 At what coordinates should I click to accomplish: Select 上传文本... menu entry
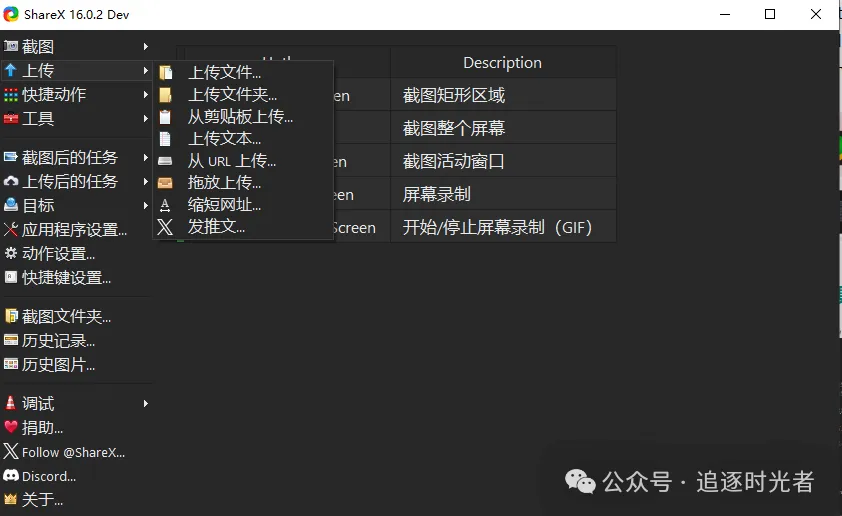point(244,139)
